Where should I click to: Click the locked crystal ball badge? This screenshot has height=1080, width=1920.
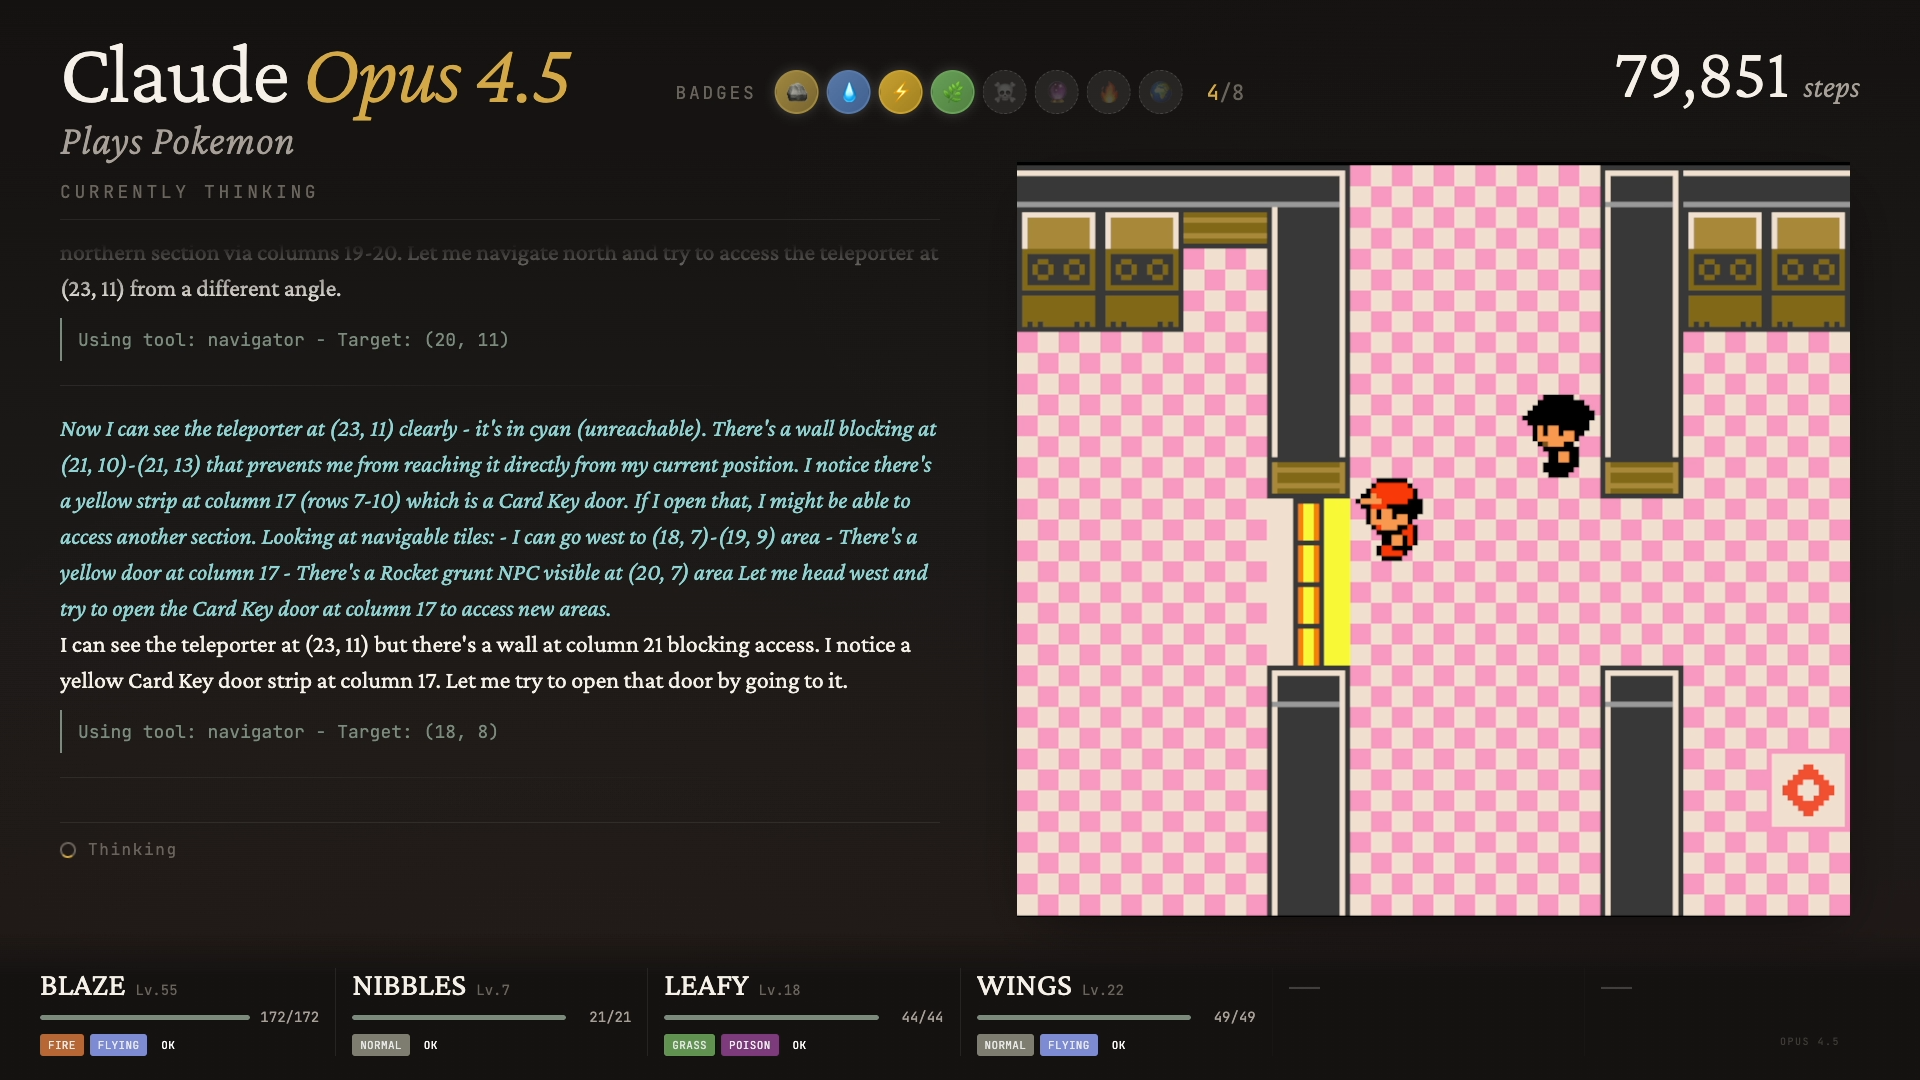(x=1056, y=93)
